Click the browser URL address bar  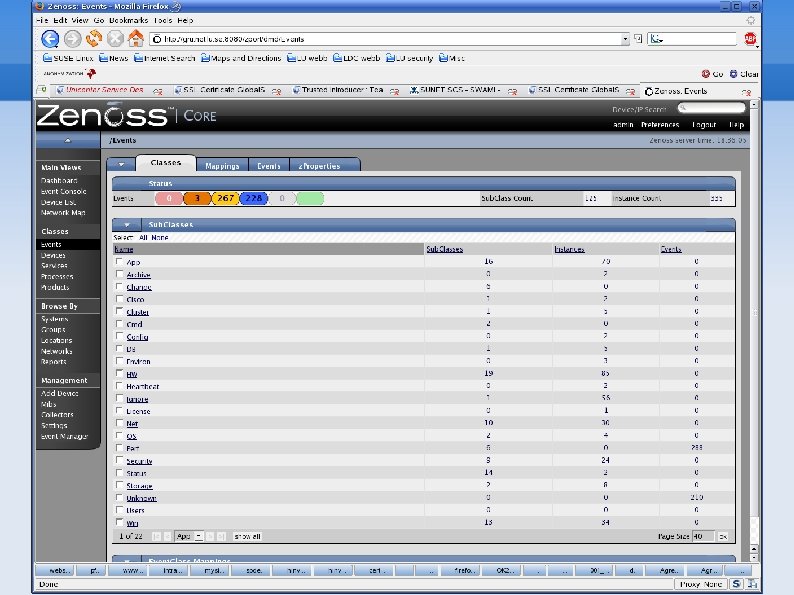[385, 39]
